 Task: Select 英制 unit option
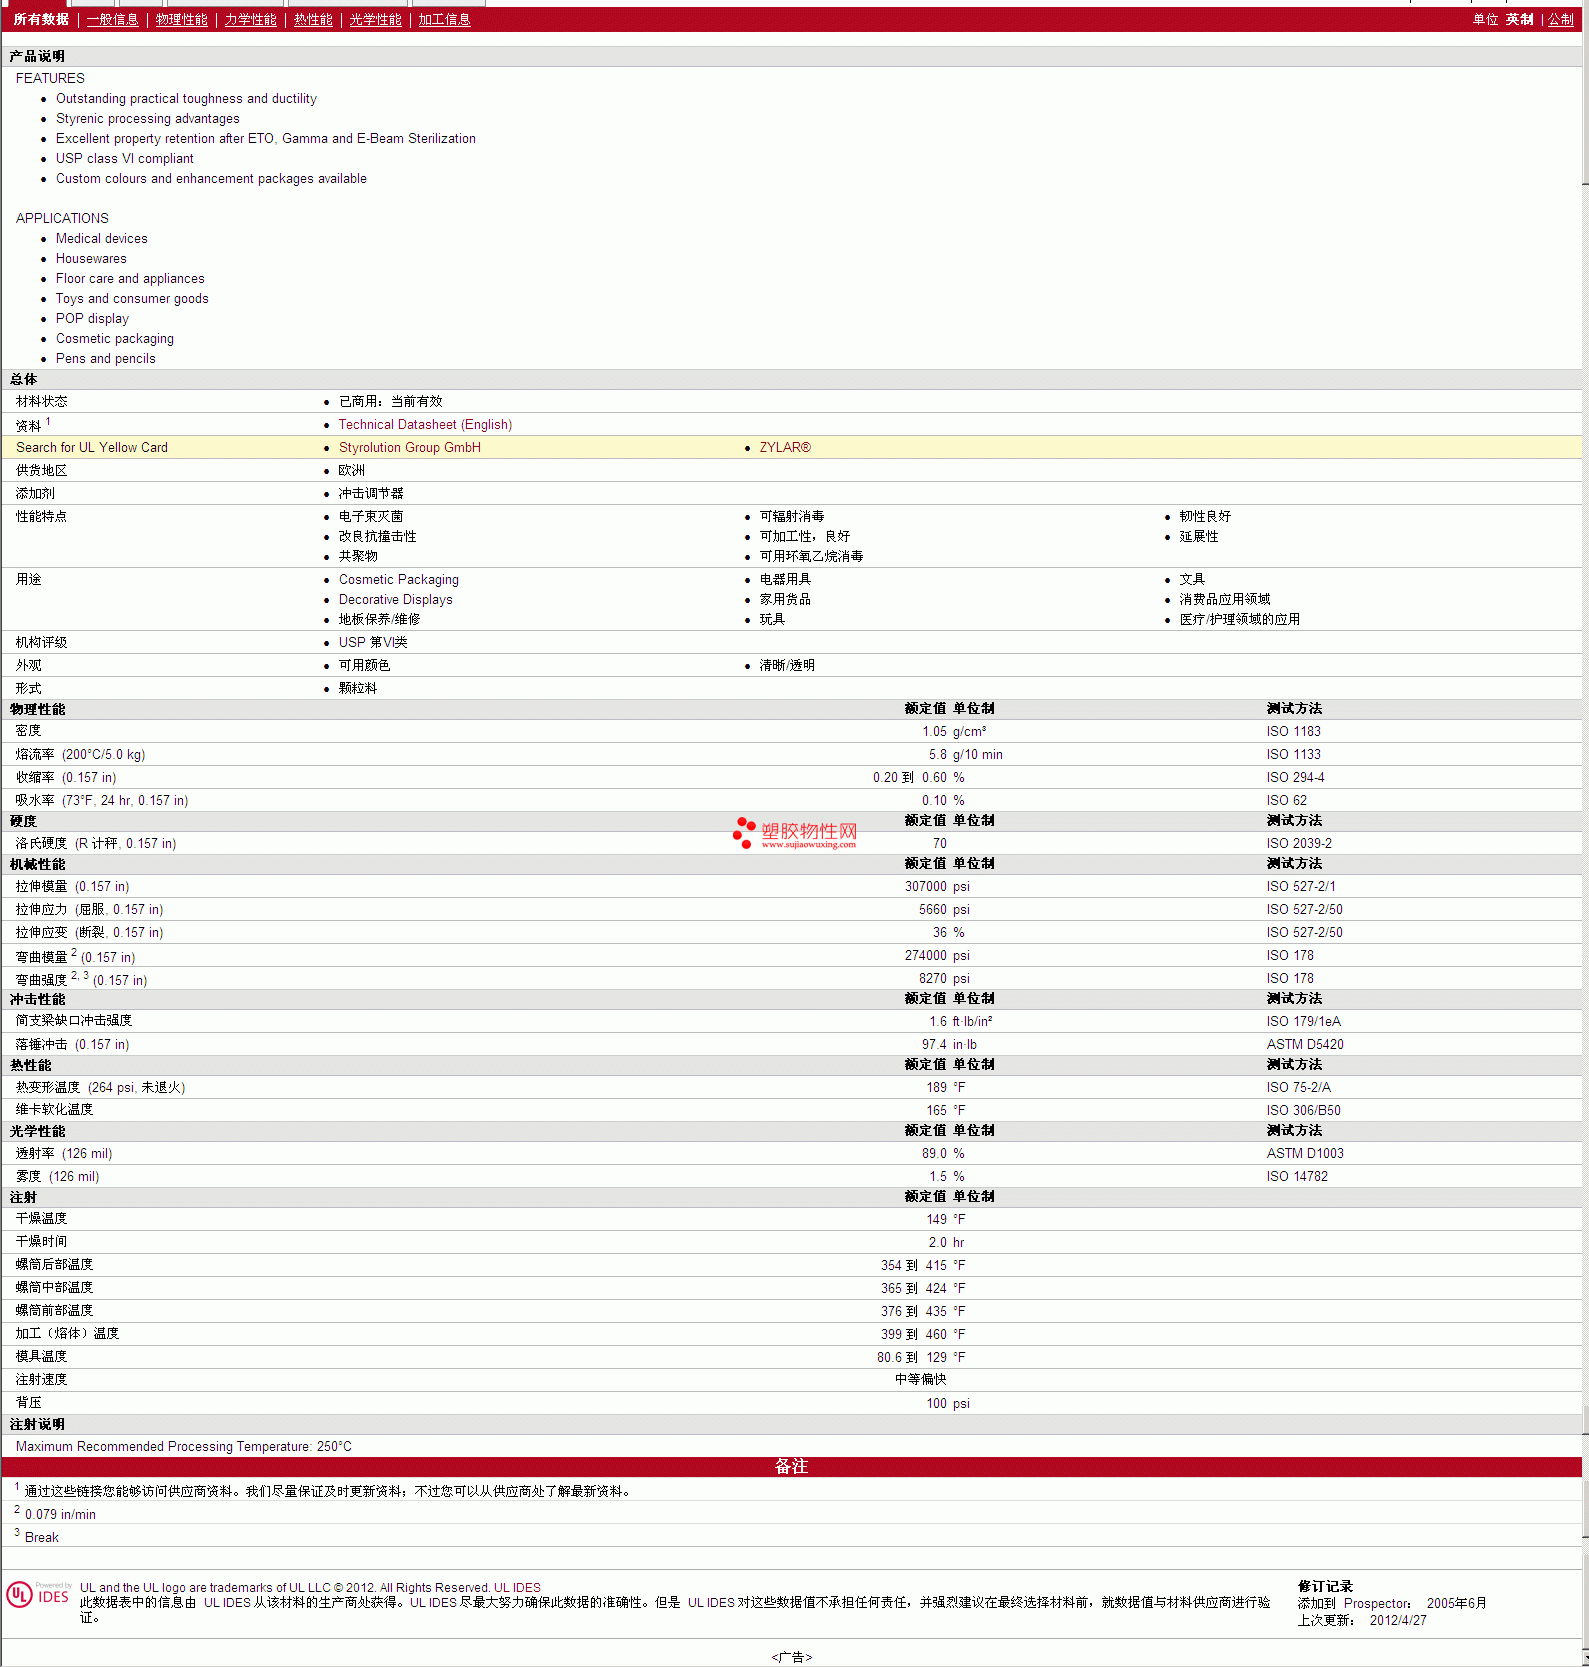1519,20
